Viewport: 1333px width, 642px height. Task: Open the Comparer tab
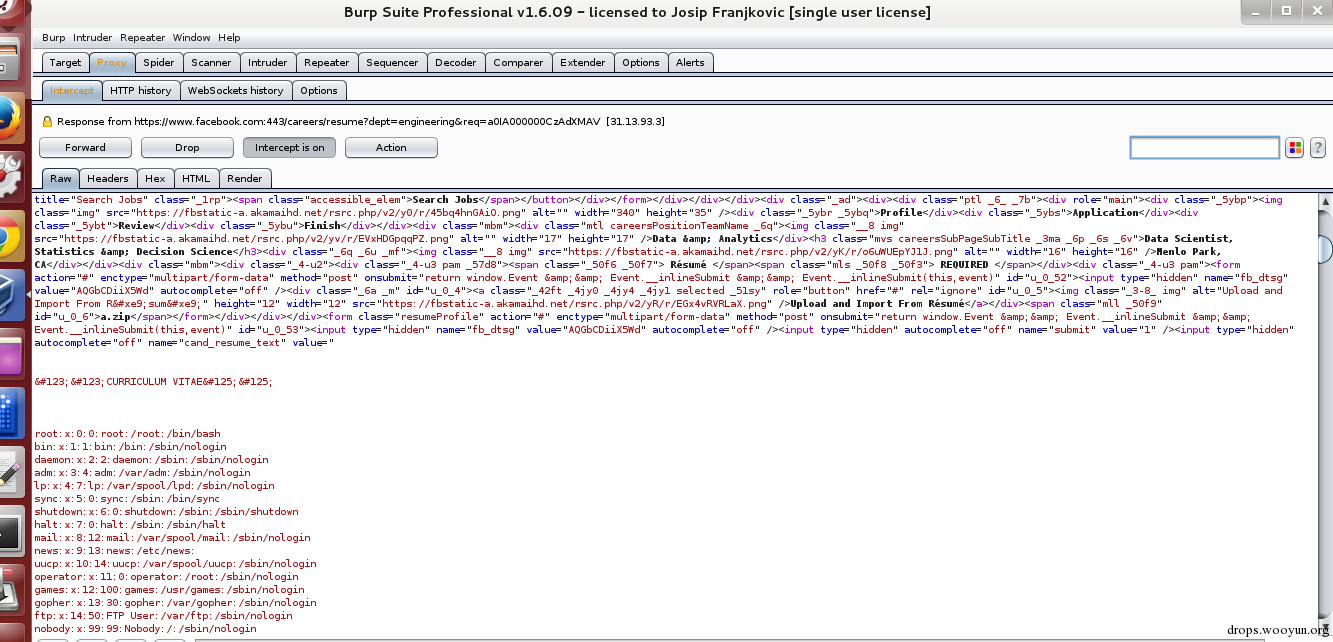[x=519, y=62]
